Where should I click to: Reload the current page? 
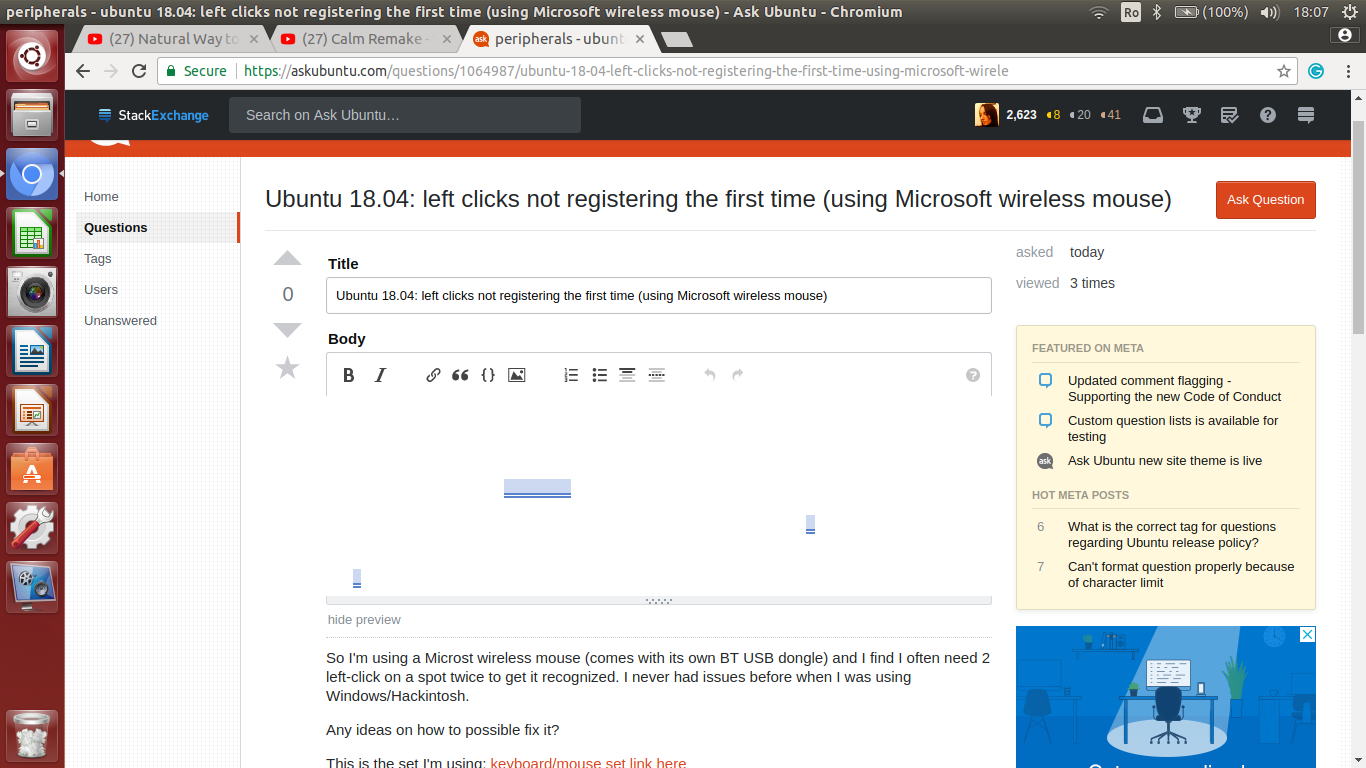pyautogui.click(x=139, y=71)
